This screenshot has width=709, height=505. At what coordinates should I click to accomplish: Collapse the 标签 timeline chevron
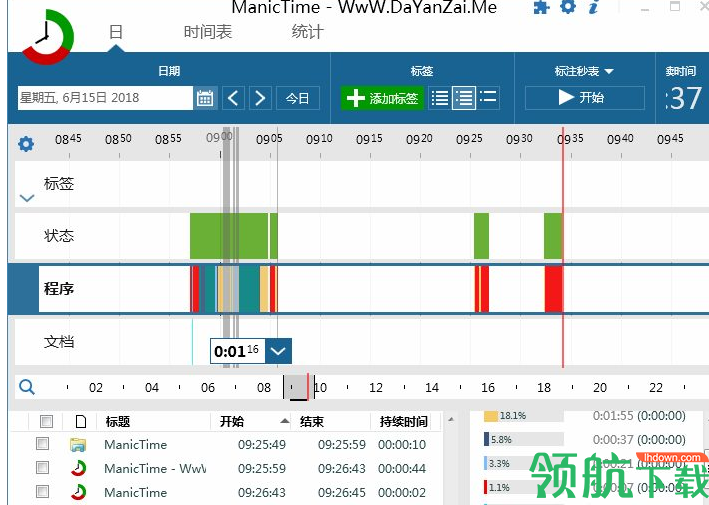27,198
